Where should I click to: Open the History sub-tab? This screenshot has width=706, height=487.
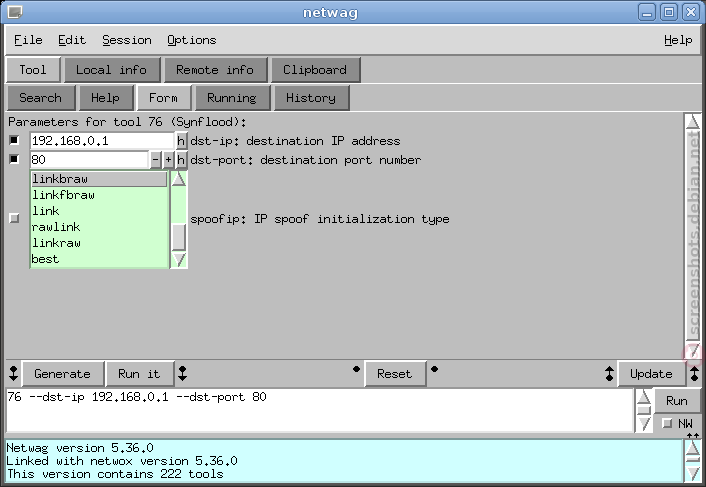coord(311,98)
